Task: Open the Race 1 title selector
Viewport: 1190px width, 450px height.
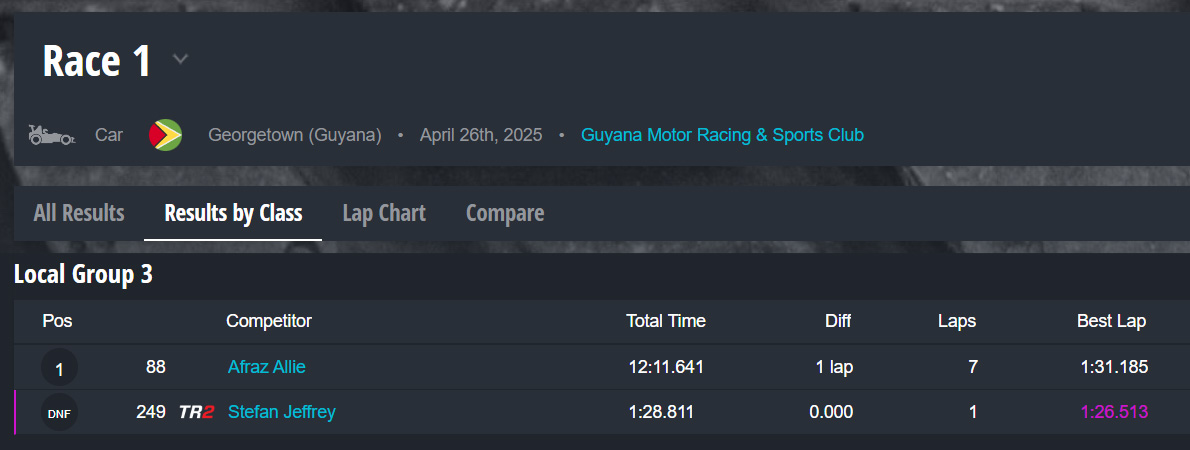Action: pos(97,61)
